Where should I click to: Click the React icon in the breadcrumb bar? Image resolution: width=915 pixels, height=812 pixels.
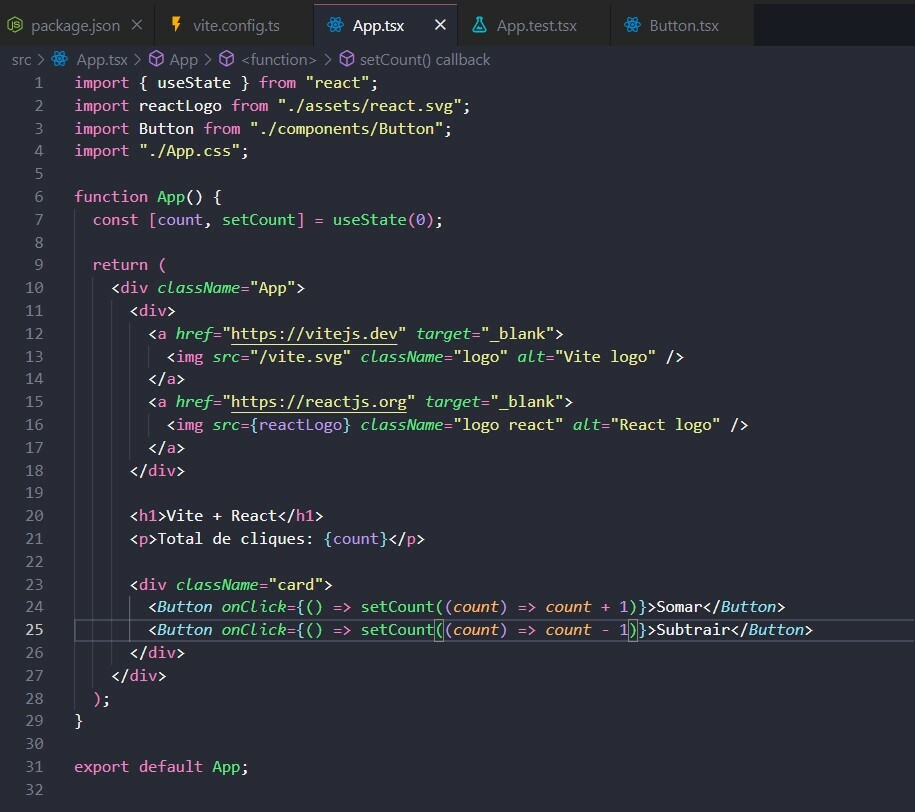[60, 59]
